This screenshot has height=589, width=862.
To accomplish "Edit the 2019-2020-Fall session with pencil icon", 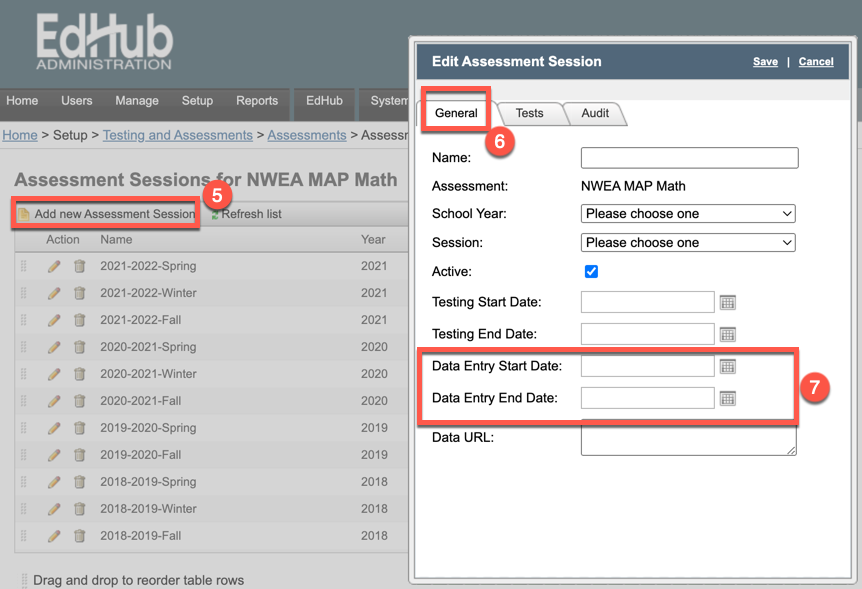I will tap(54, 455).
